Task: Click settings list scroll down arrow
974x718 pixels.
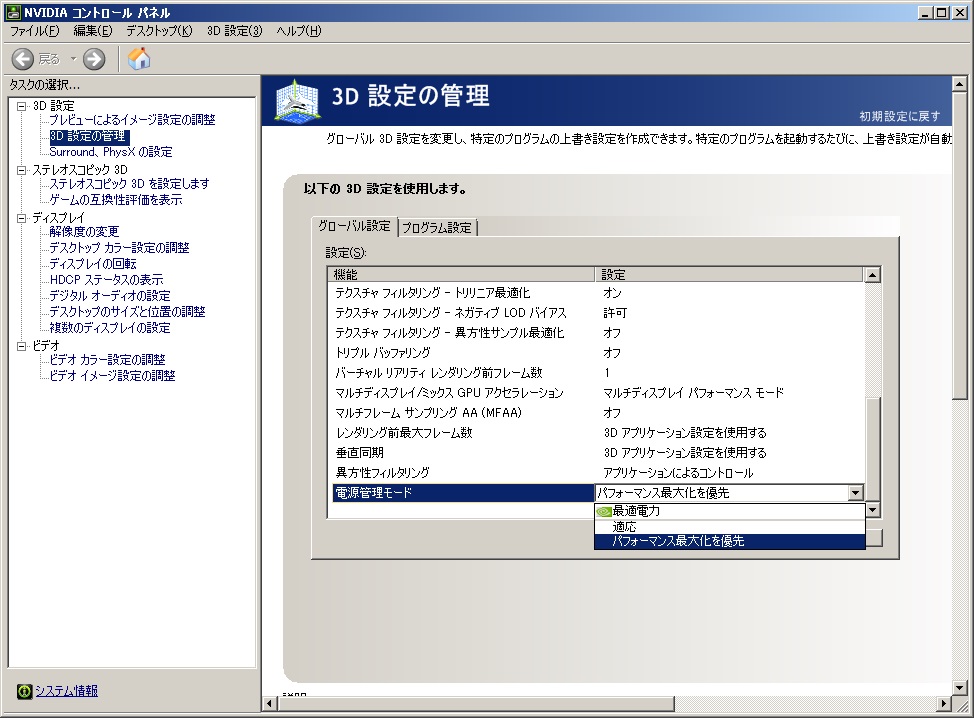Action: [873, 510]
